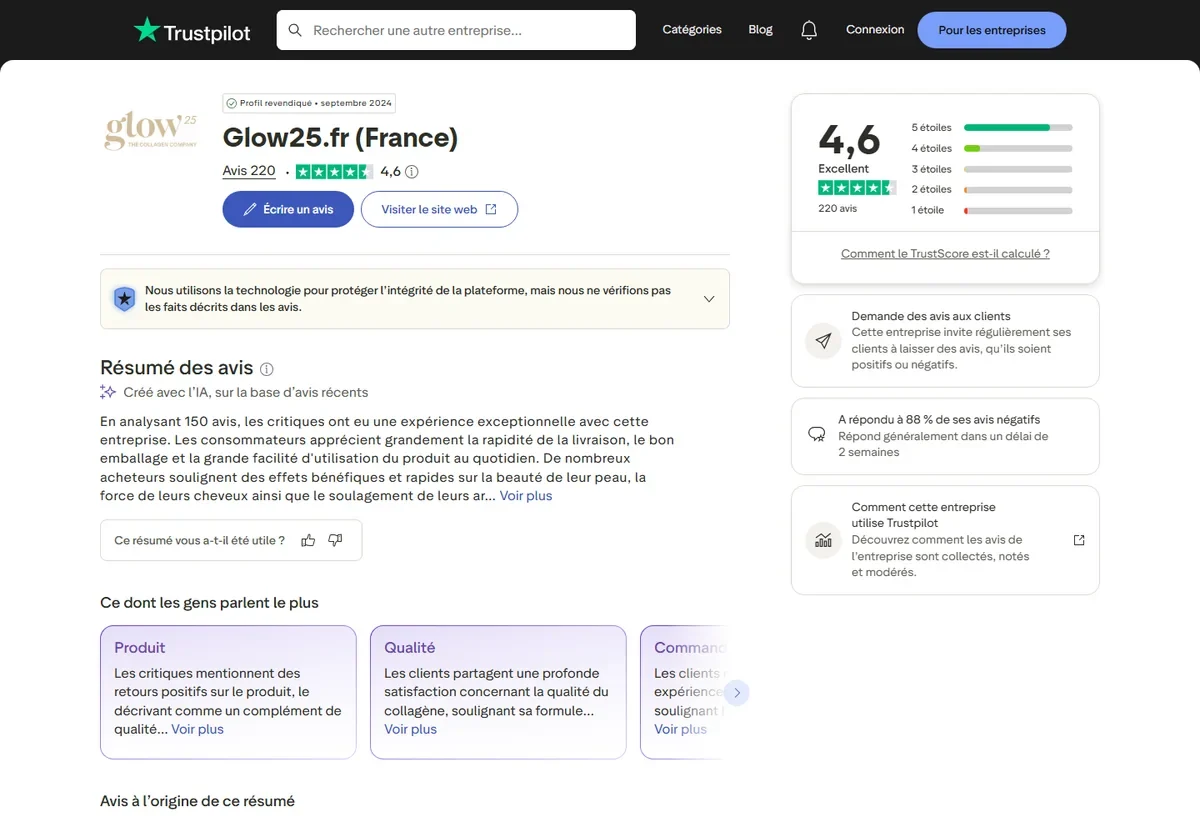Image resolution: width=1200 pixels, height=817 pixels.
Task: Click the A répondu à 88 % text
Action: point(939,420)
